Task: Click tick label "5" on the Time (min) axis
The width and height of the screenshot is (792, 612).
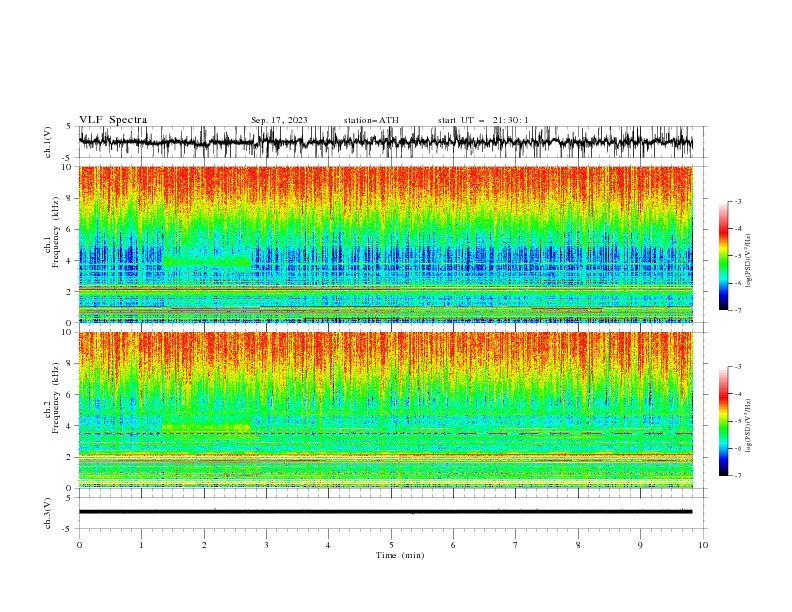Action: tap(391, 545)
